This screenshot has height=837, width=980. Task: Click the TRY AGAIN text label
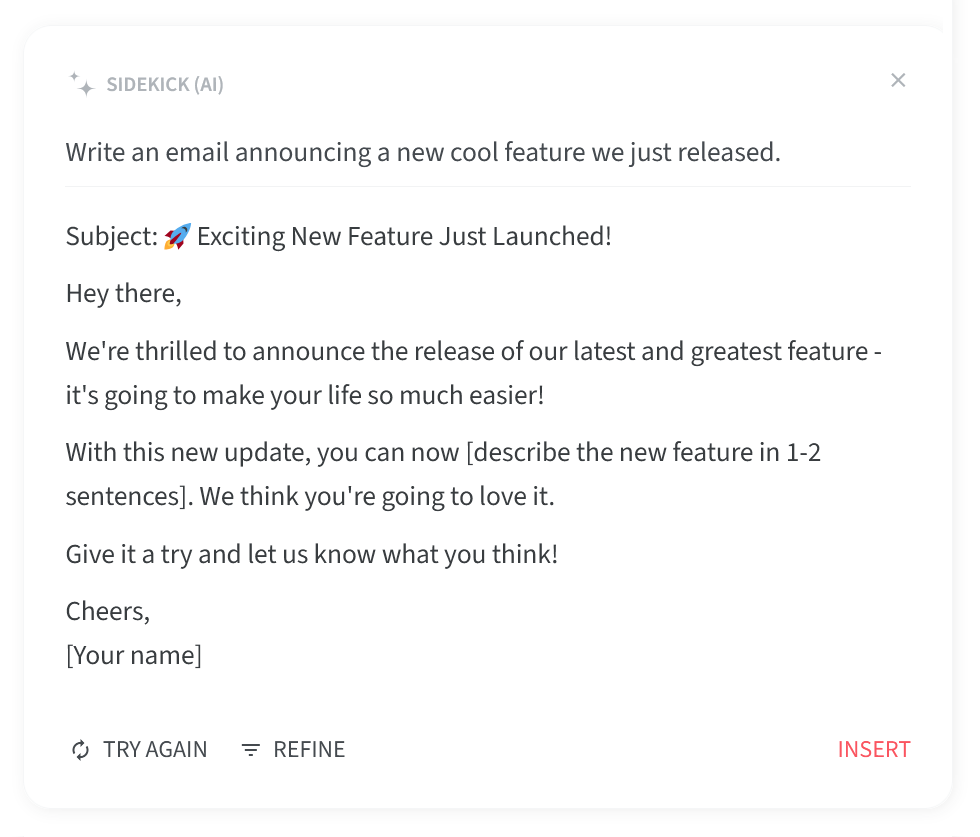click(155, 749)
